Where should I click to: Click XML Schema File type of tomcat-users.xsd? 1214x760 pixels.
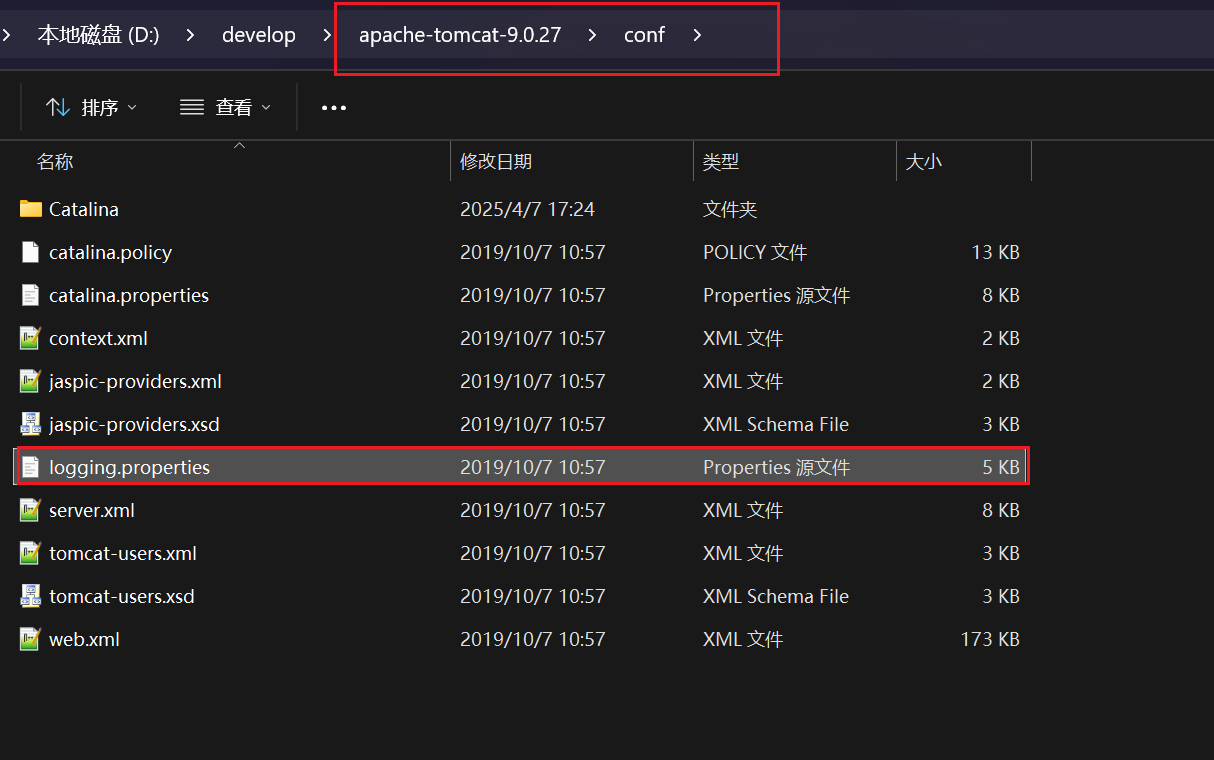point(776,596)
